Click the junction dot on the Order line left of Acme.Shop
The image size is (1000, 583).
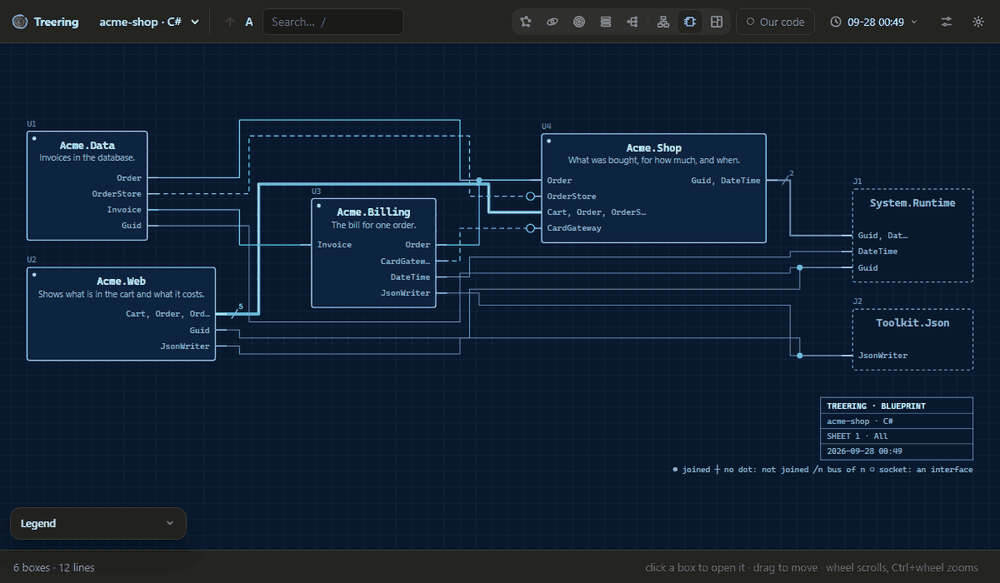(480, 181)
